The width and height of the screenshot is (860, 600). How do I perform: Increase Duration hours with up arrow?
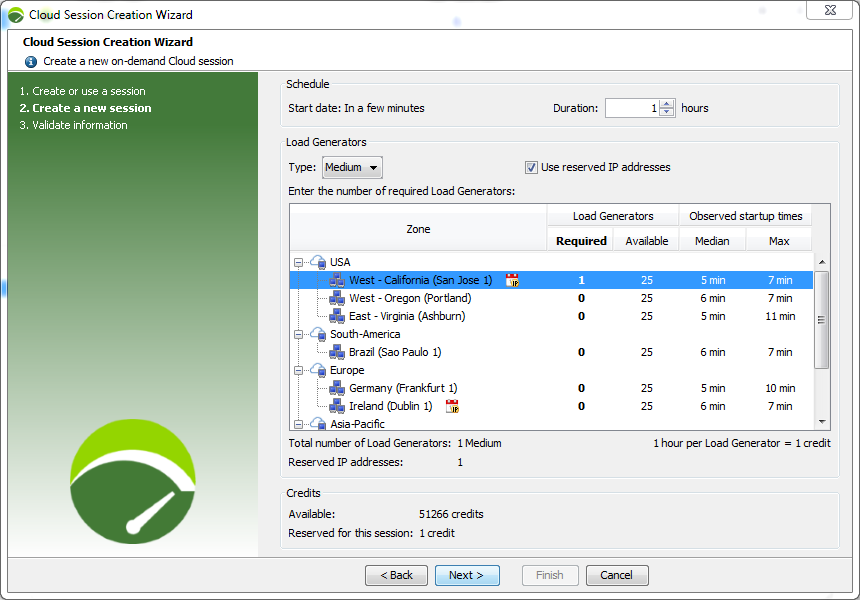[667, 104]
